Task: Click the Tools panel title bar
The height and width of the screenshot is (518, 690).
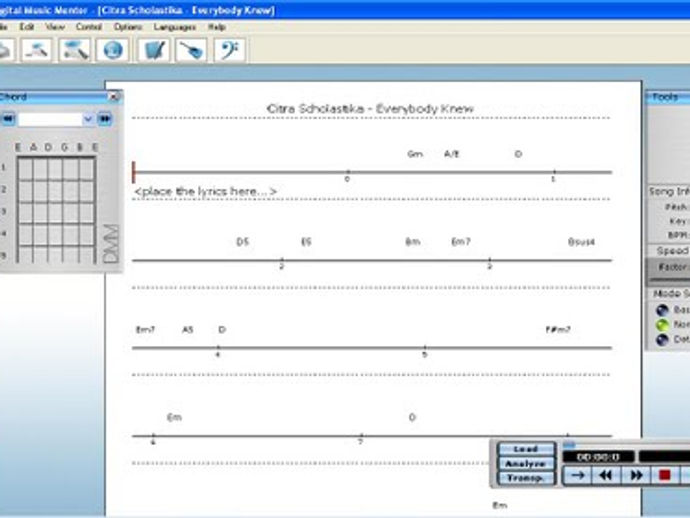Action: (668, 97)
